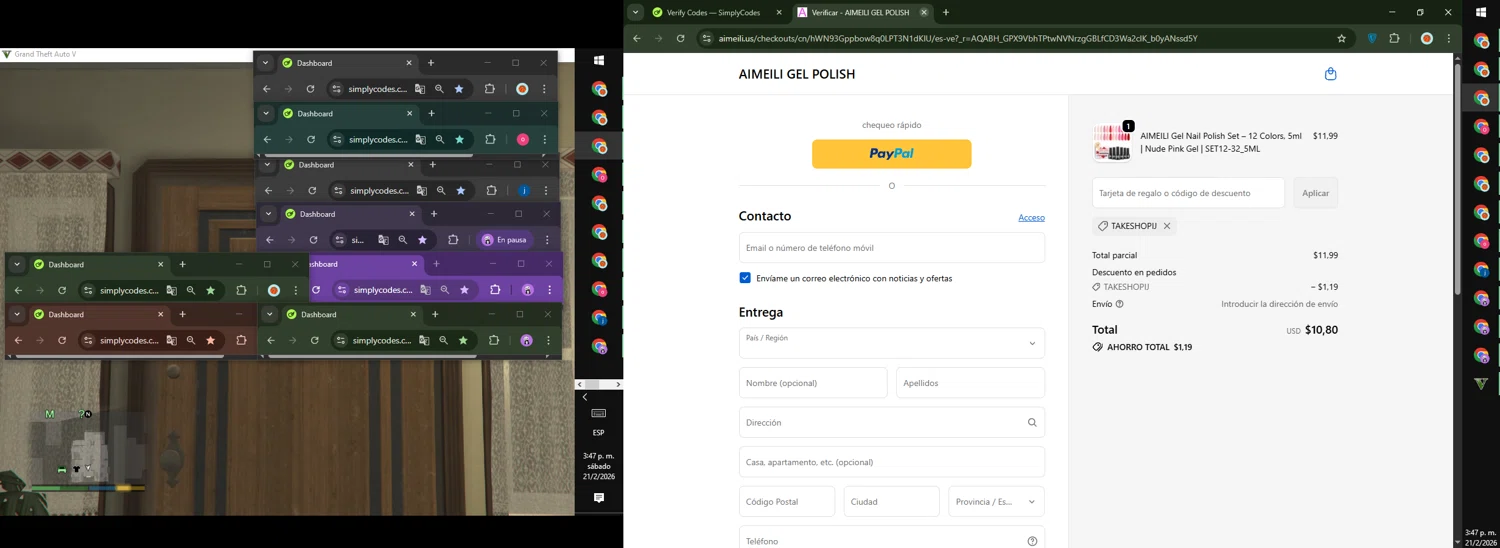
Task: Open three-dot menu in the En pausa window
Action: [547, 240]
